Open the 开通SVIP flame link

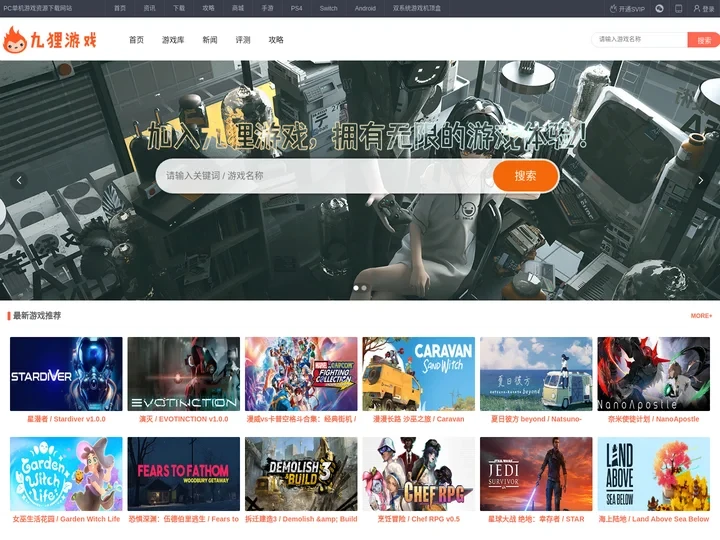[627, 9]
